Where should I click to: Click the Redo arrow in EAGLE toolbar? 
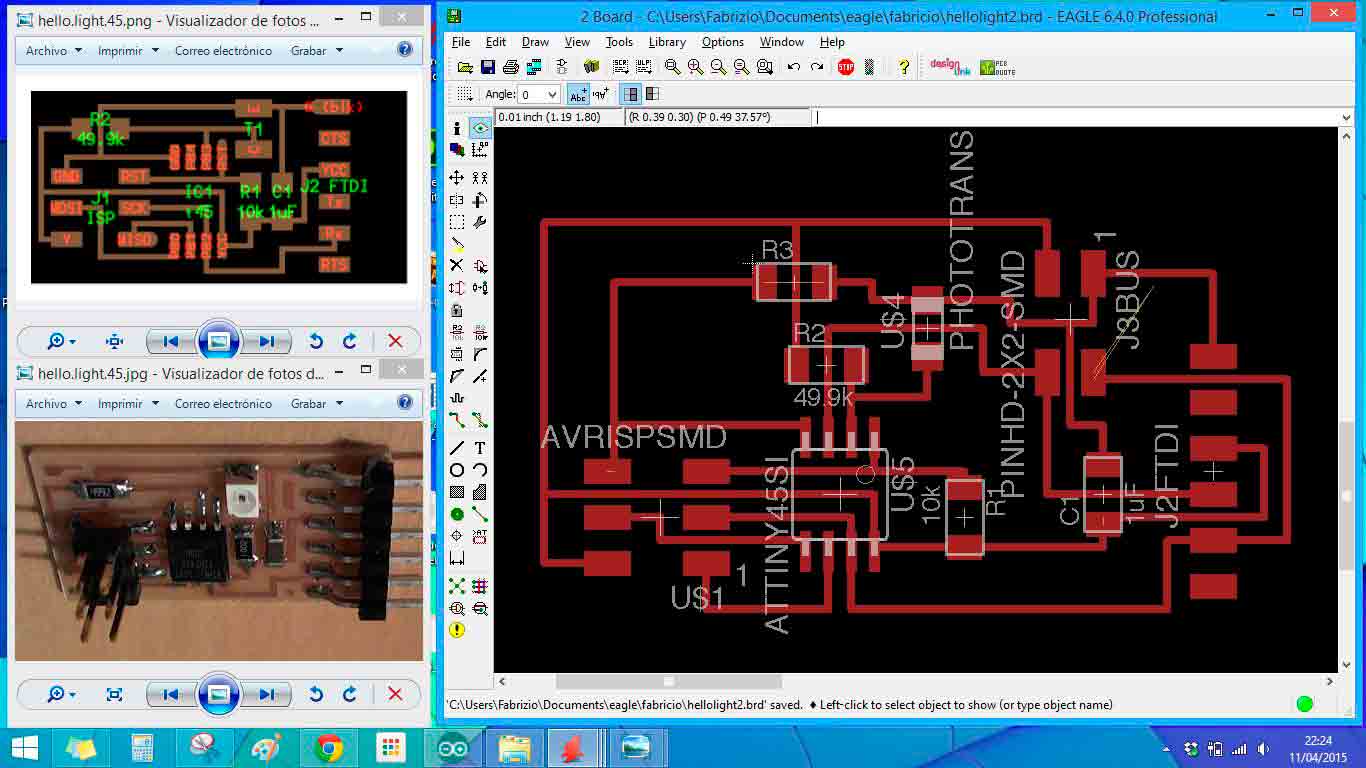pyautogui.click(x=817, y=67)
